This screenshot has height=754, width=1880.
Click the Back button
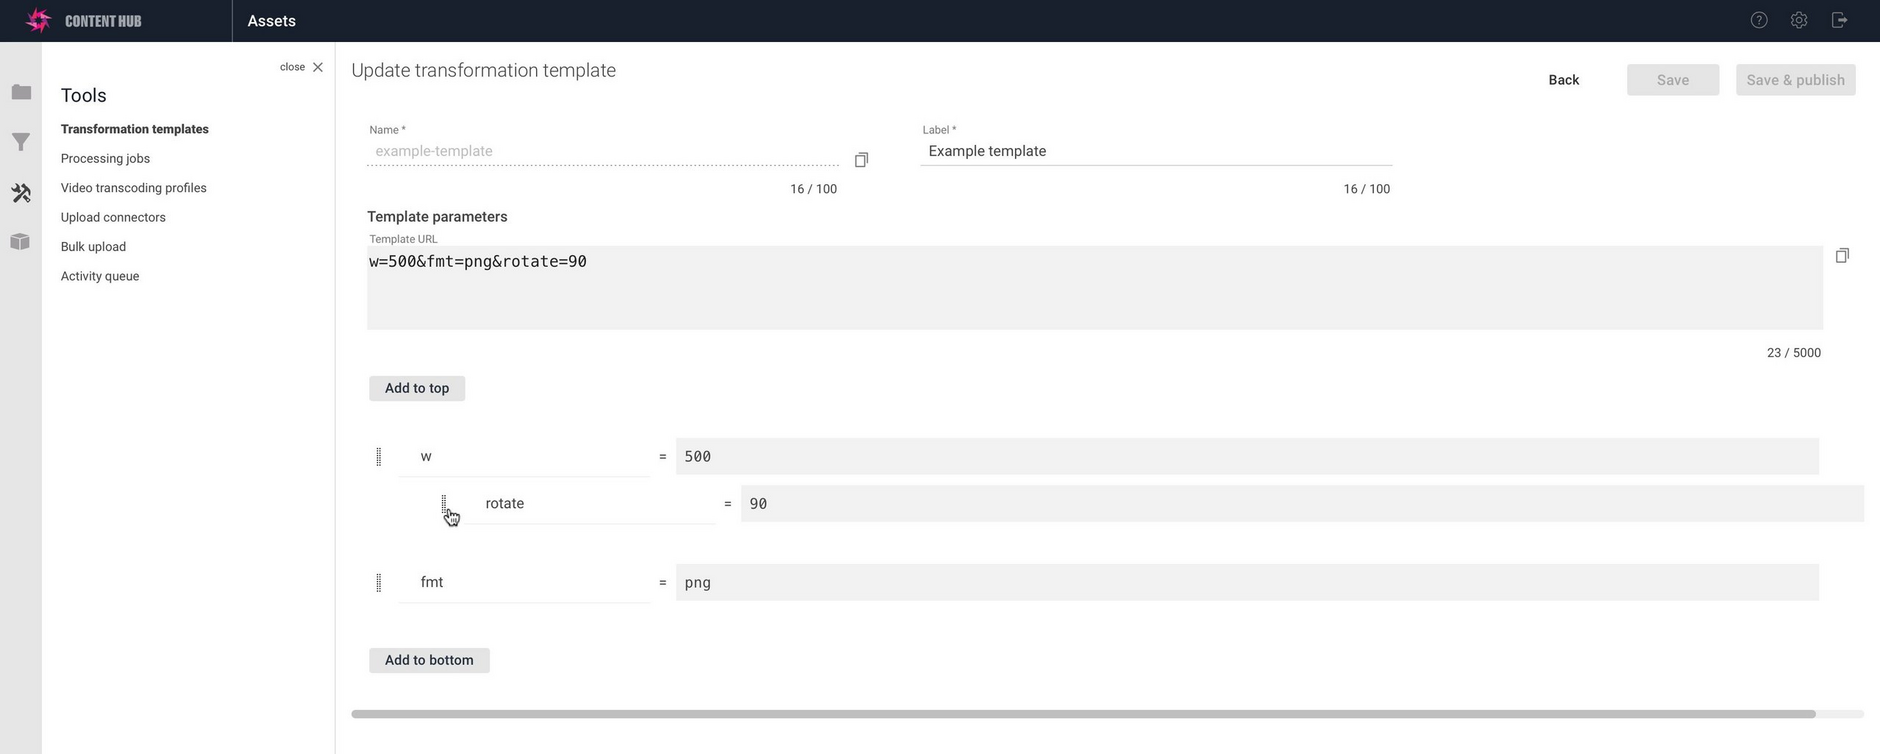[x=1563, y=80]
